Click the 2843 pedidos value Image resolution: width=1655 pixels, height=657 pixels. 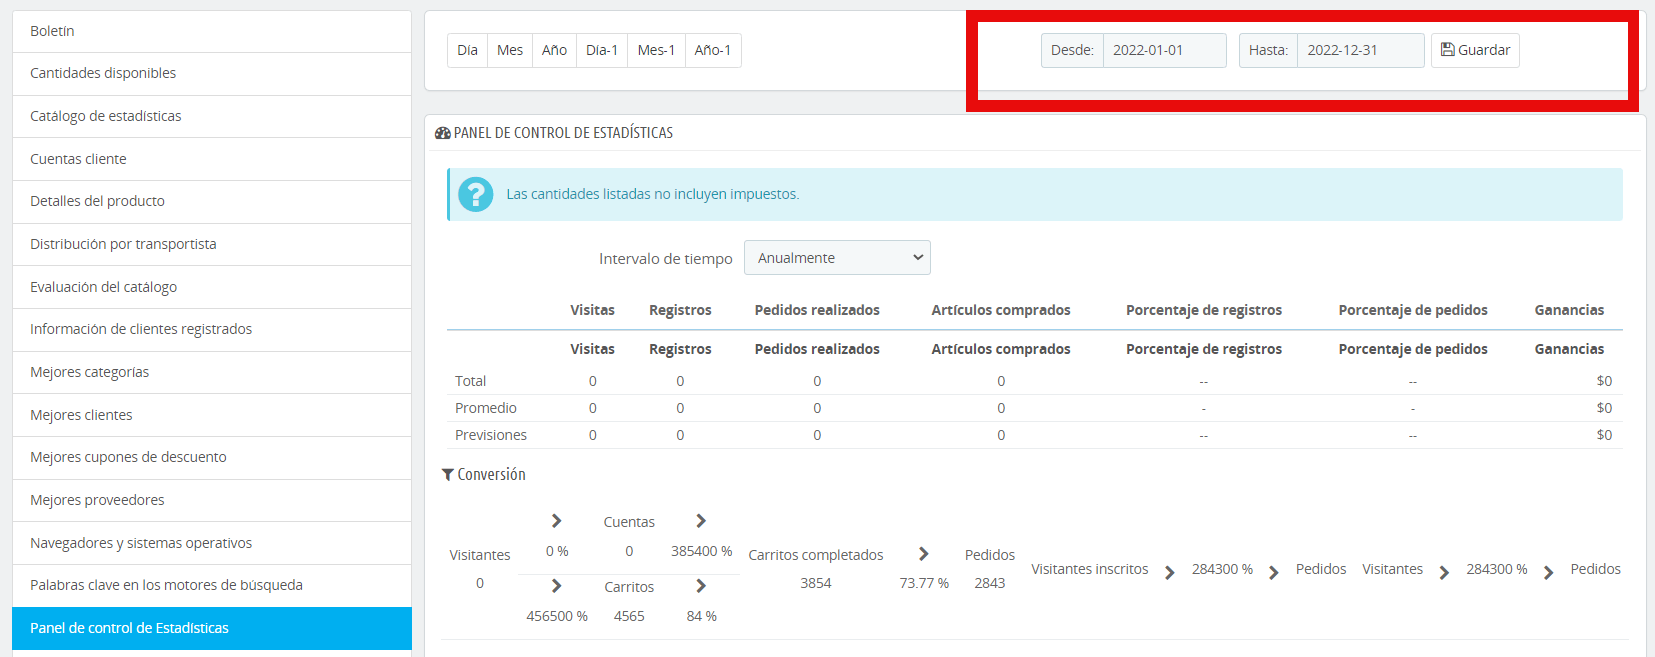pos(990,583)
